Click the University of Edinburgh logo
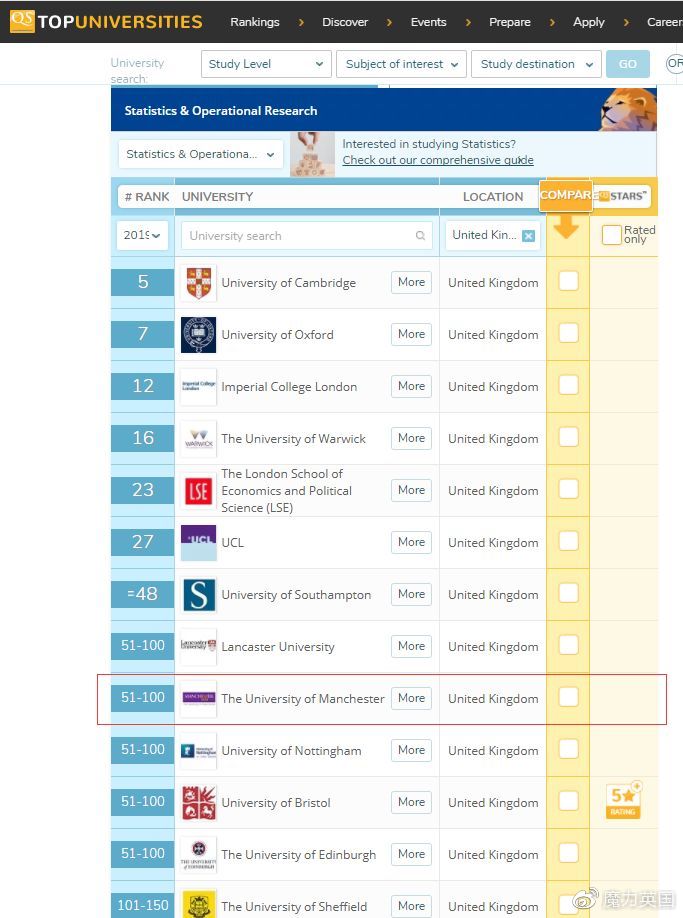Screen dimensions: 683x918 (x=198, y=855)
